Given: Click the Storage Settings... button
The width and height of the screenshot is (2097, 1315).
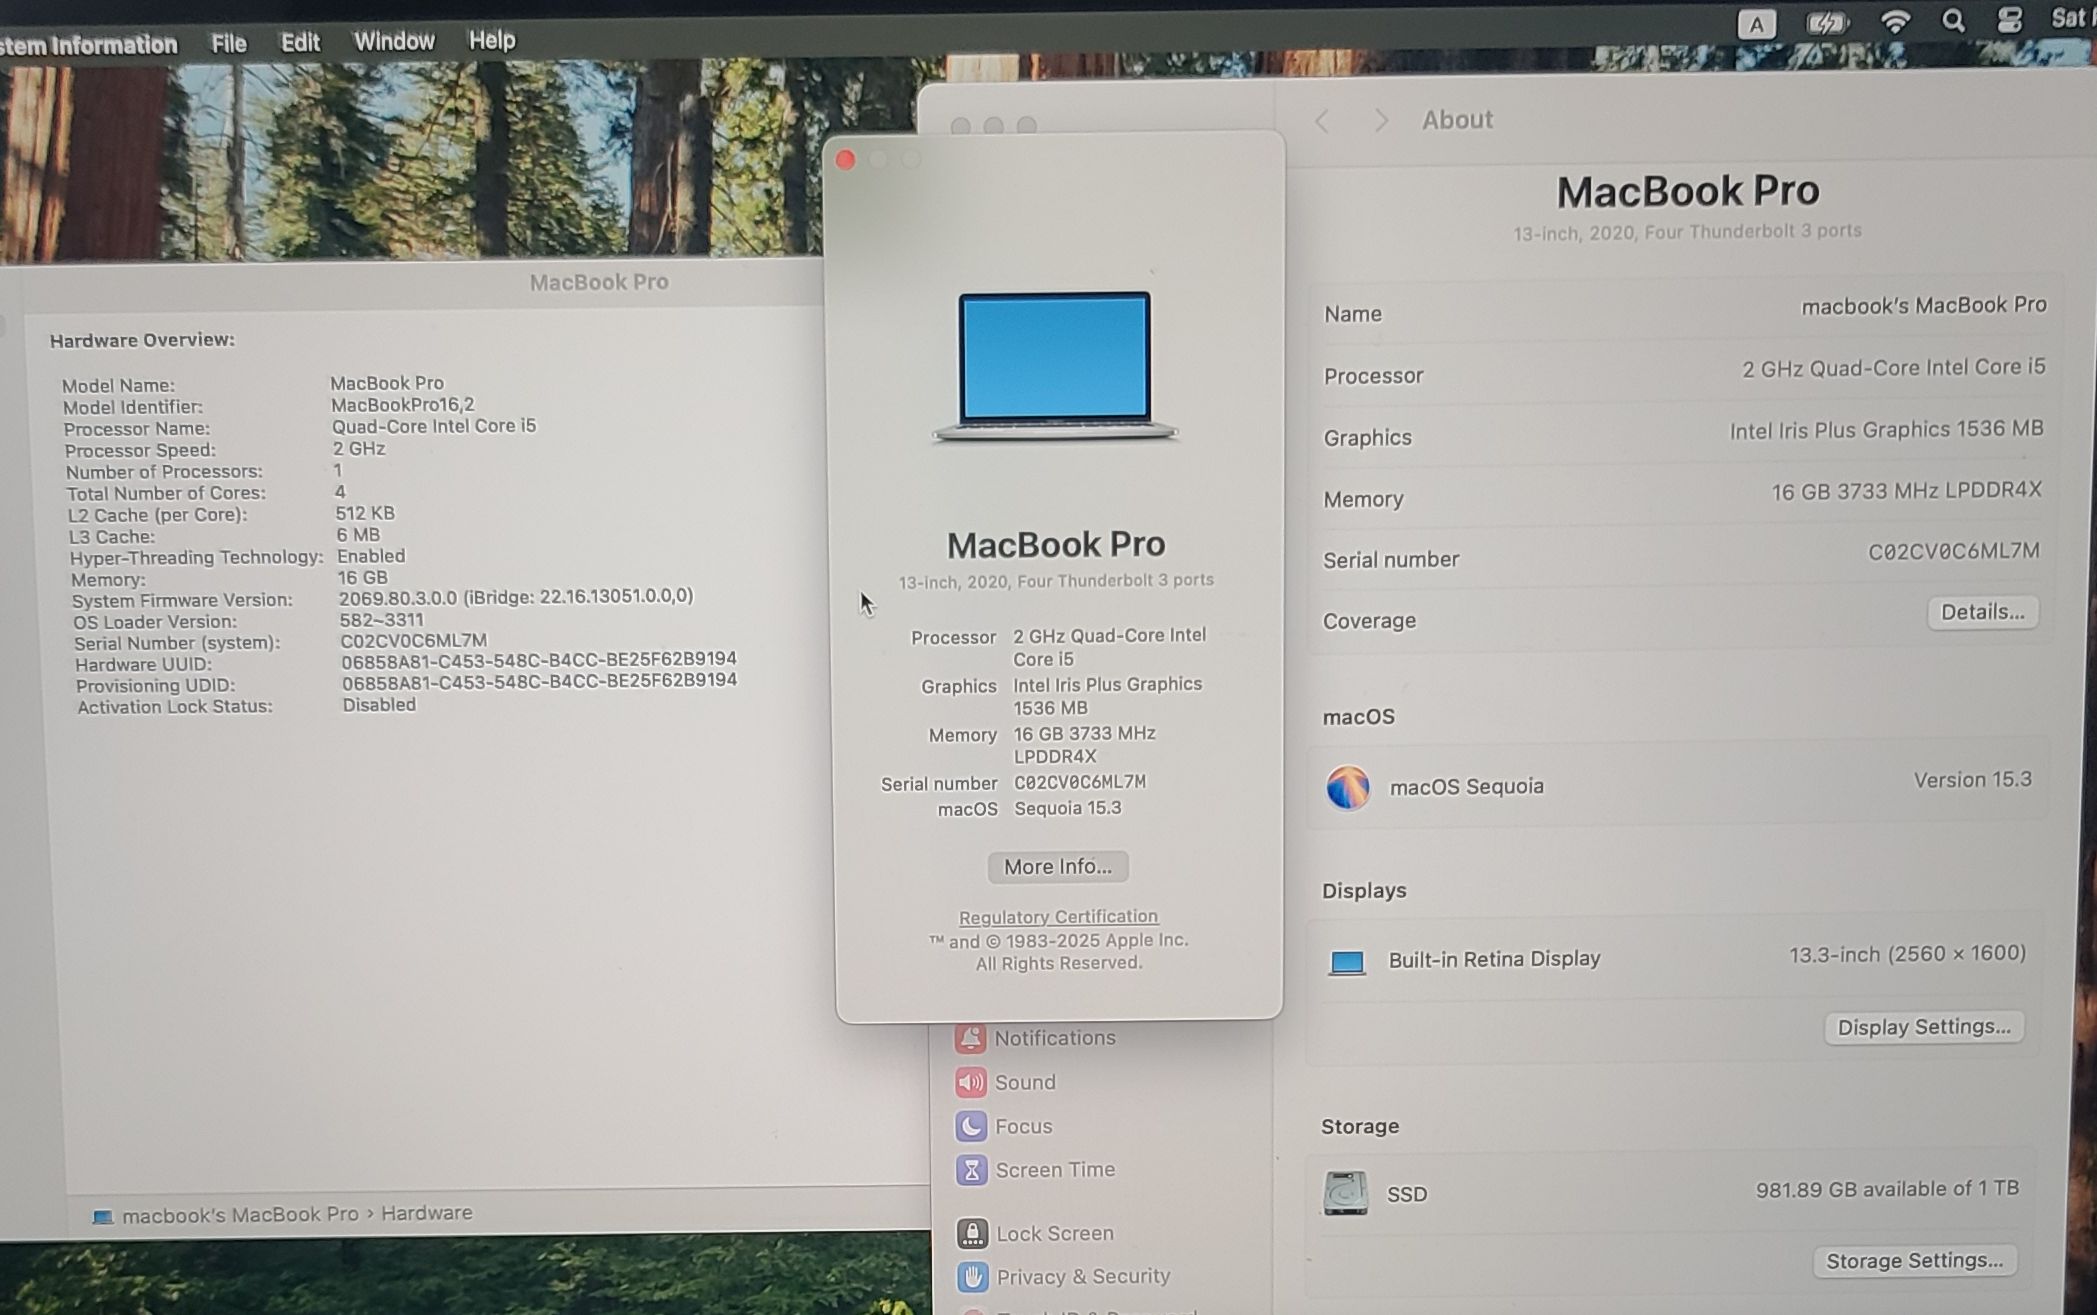Looking at the screenshot, I should point(1913,1261).
